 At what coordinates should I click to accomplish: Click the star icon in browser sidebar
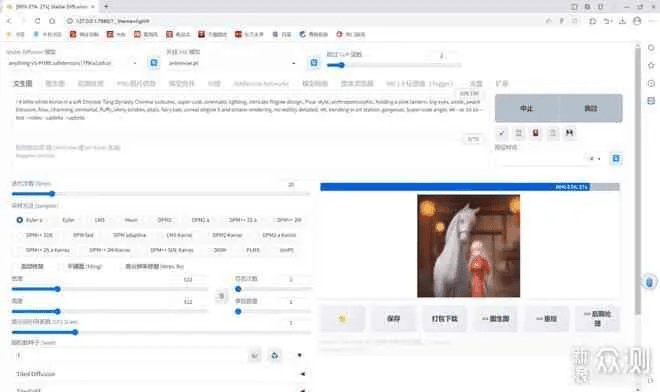click(x=651, y=65)
